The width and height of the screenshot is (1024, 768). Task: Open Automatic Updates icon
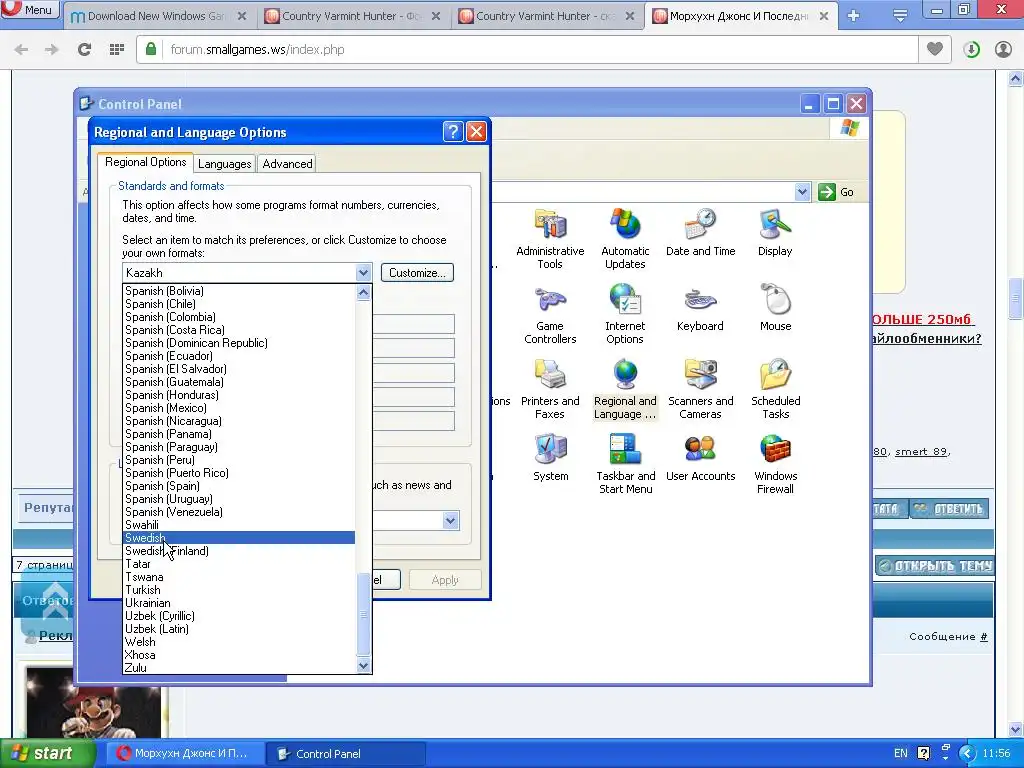tap(625, 238)
